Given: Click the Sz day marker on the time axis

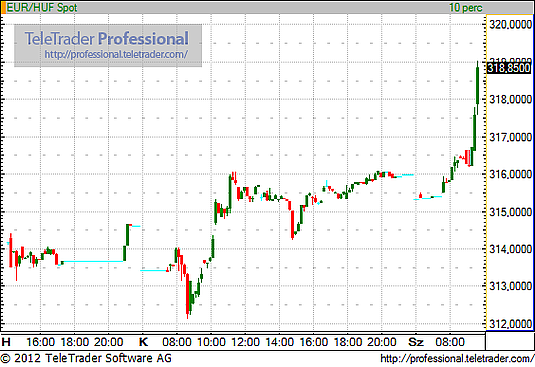Looking at the screenshot, I should pyautogui.click(x=416, y=342).
